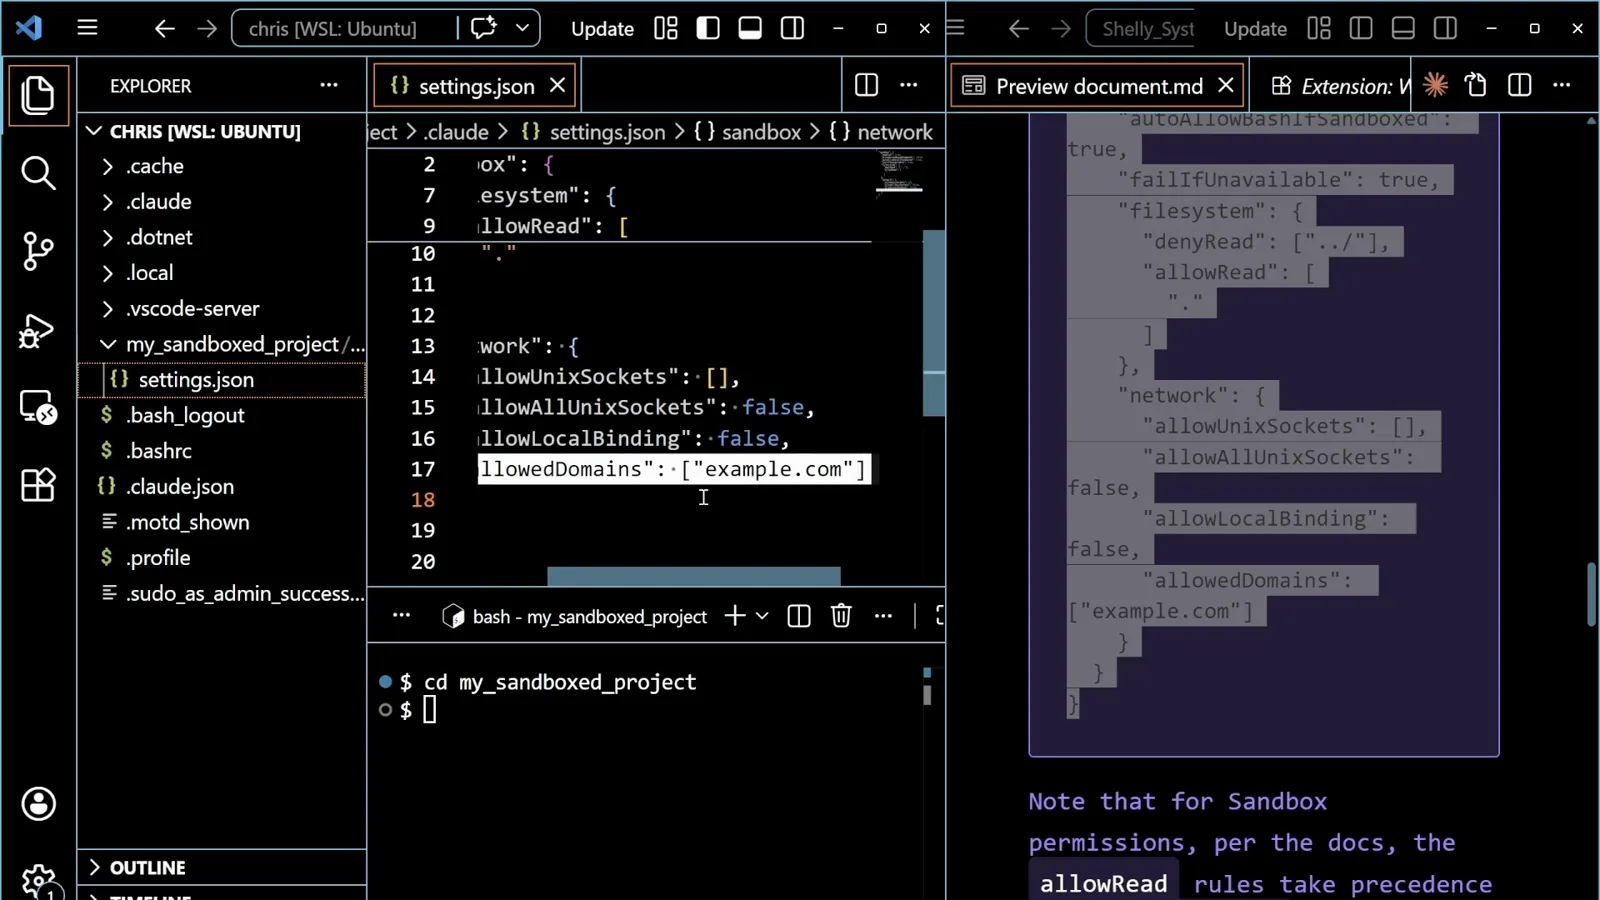Open editor more actions ellipsis in left window
Screen dimensions: 1600x900
(909, 86)
